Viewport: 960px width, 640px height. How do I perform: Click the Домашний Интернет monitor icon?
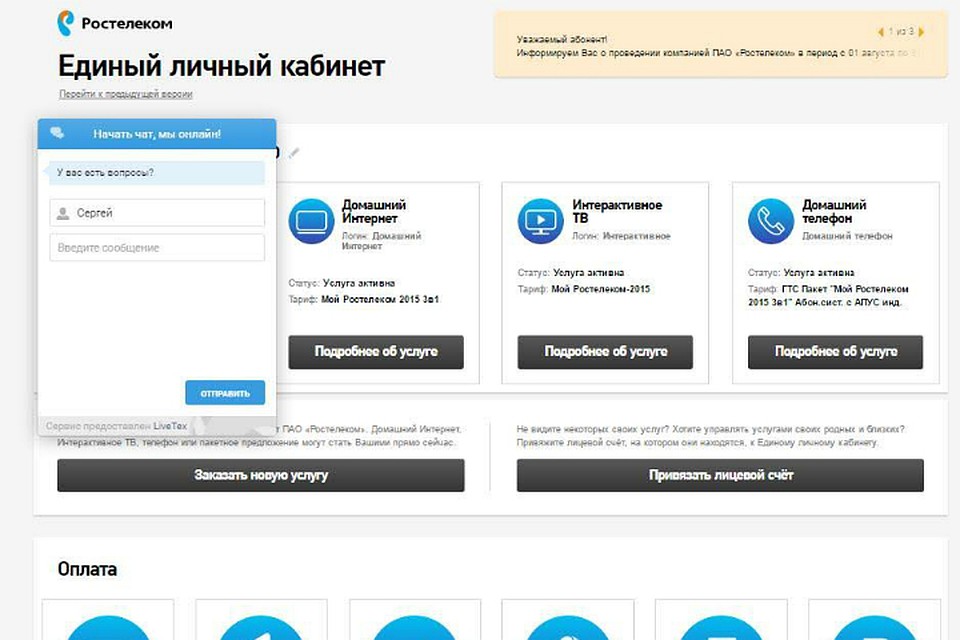(311, 221)
